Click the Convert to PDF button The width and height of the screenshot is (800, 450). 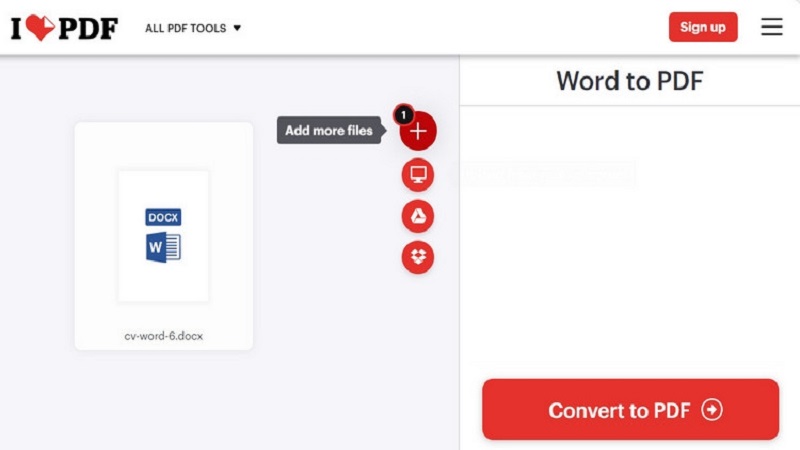point(630,409)
